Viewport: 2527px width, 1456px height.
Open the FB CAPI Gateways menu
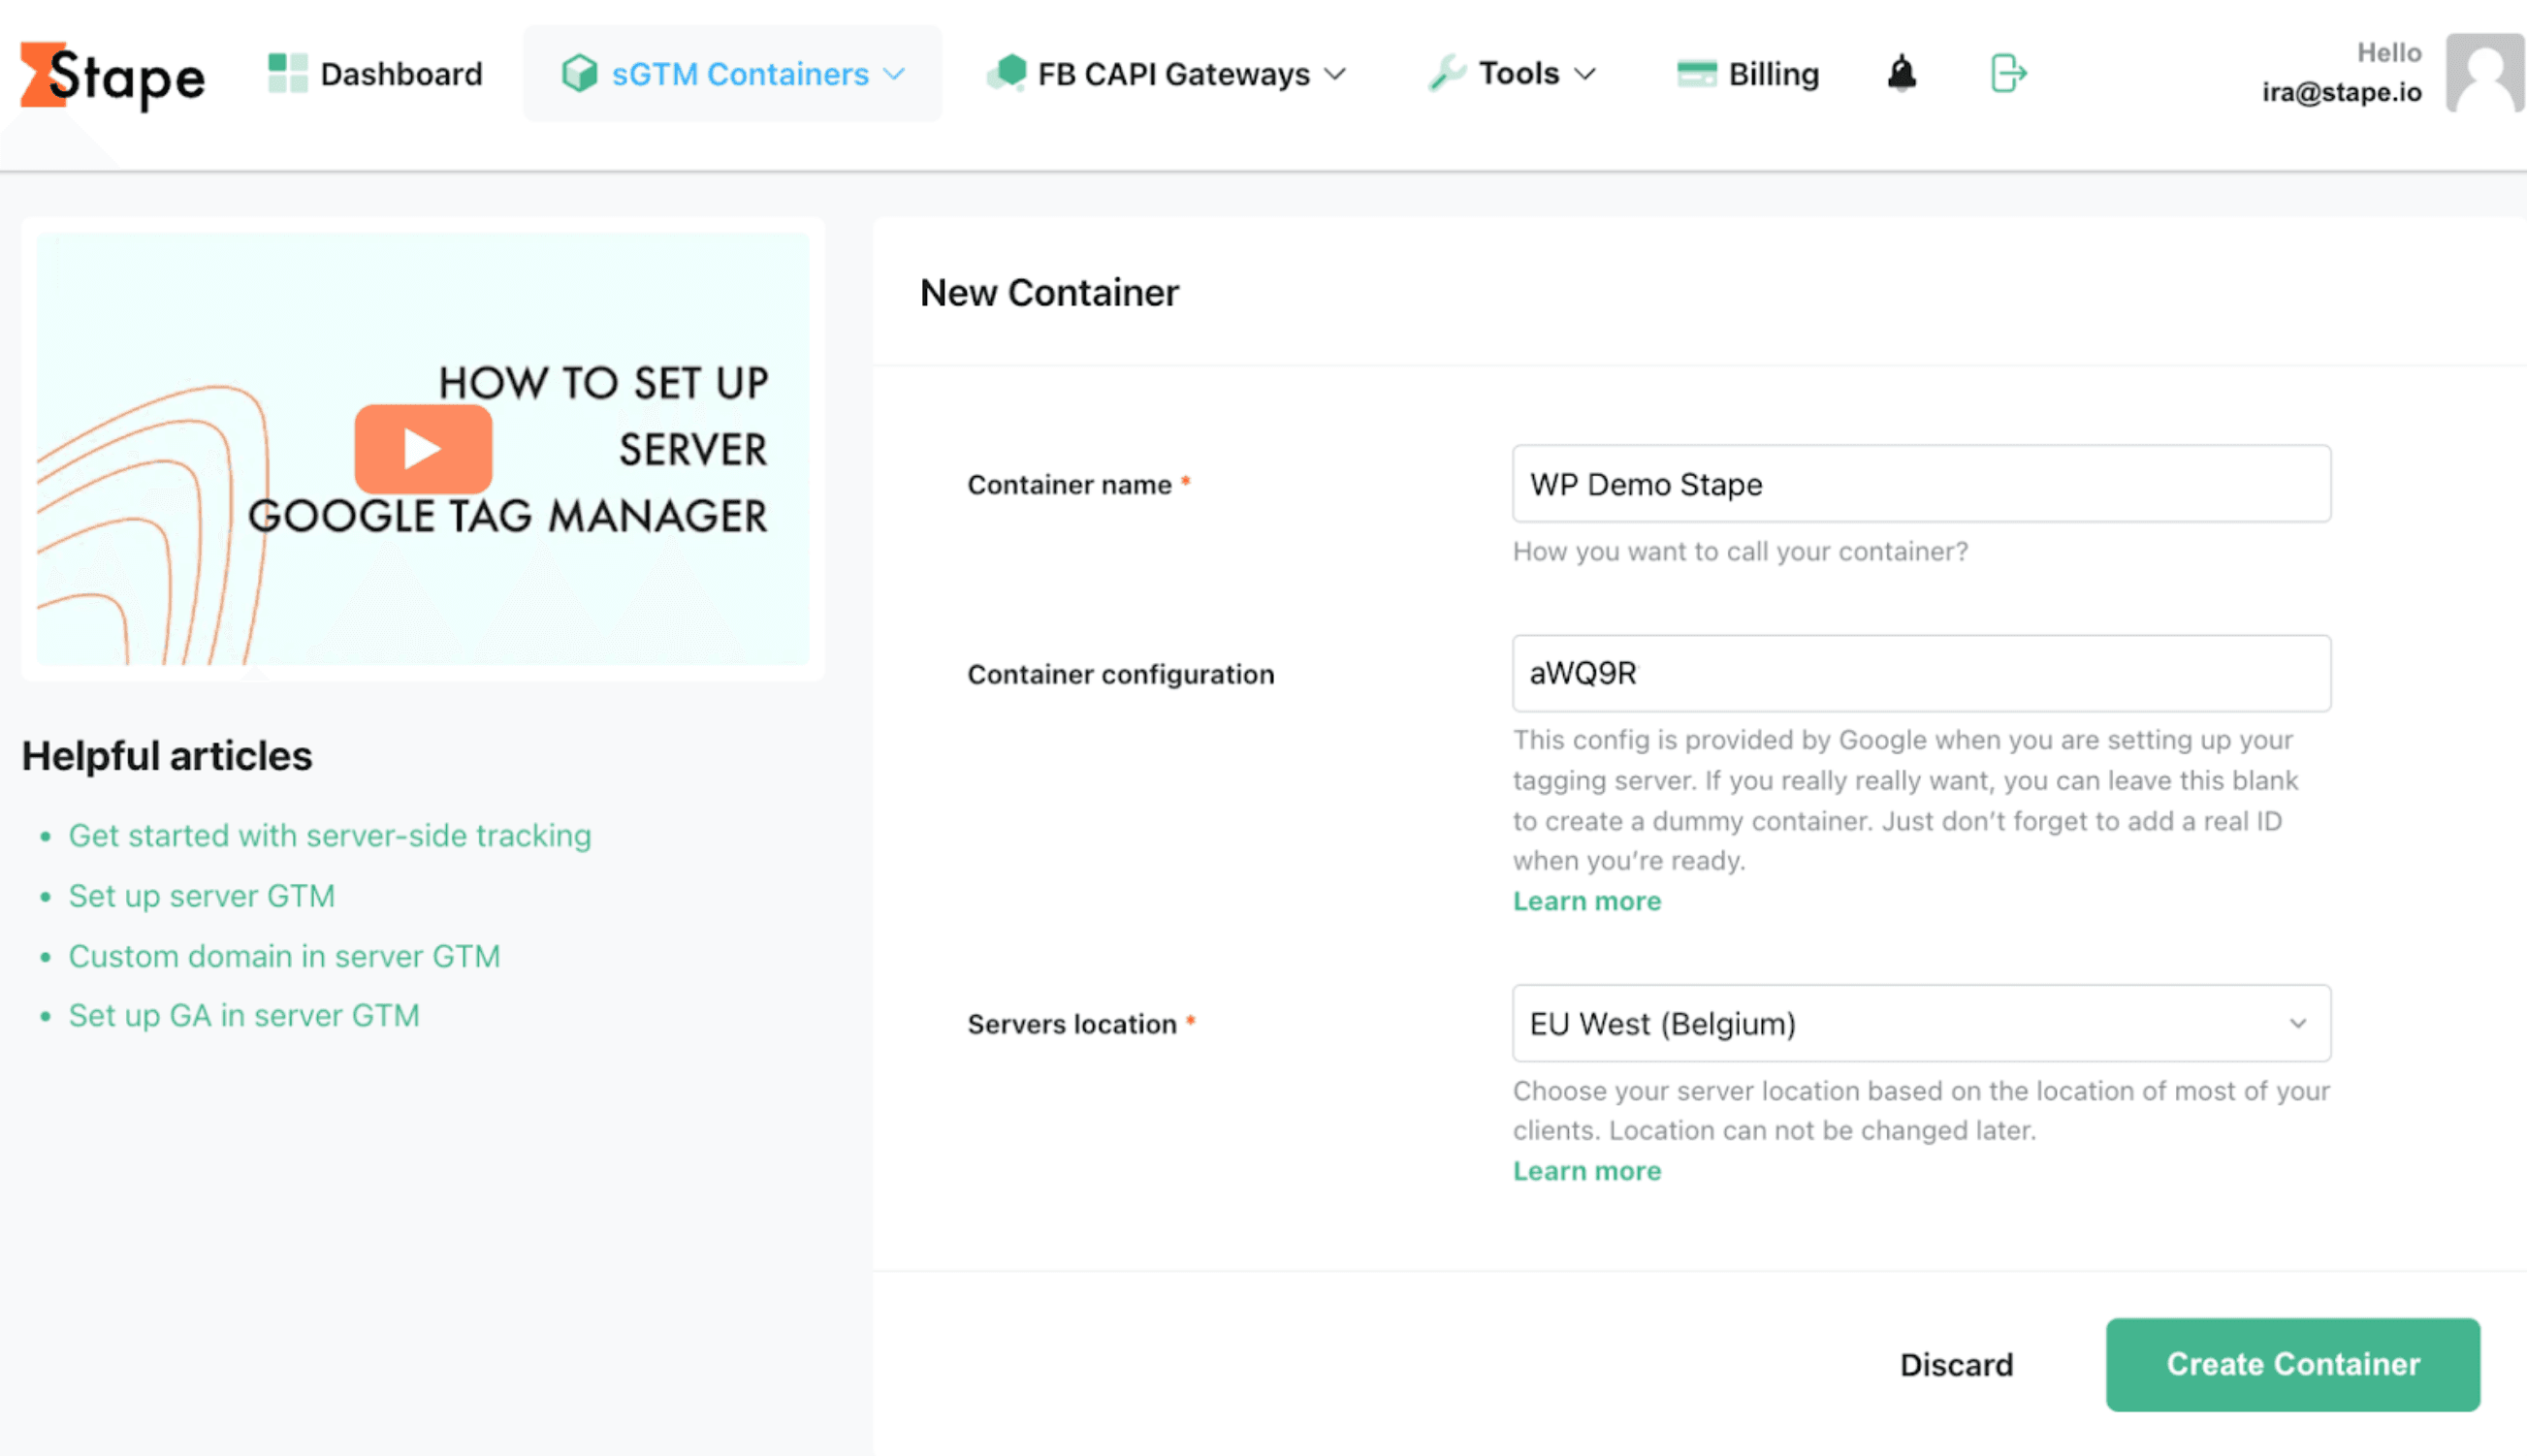pyautogui.click(x=1166, y=74)
